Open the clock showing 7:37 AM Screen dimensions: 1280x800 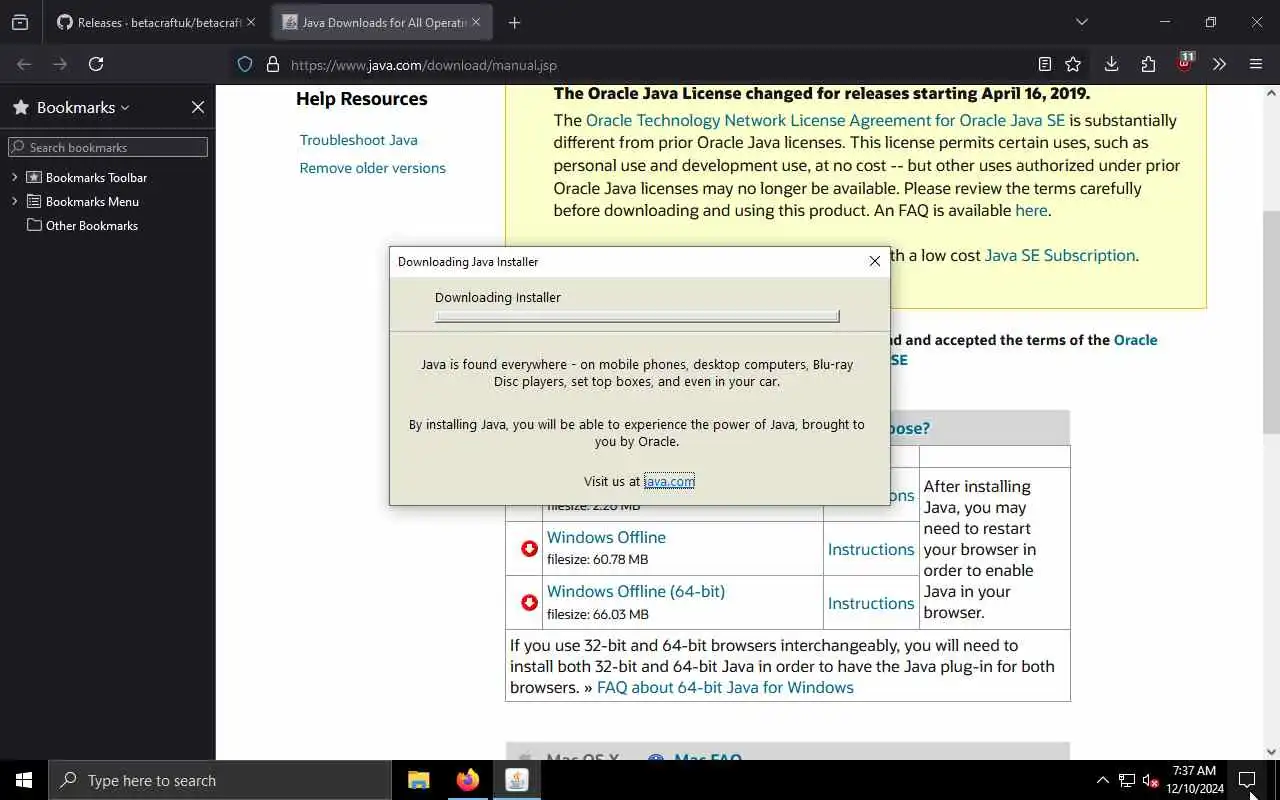pyautogui.click(x=1195, y=780)
